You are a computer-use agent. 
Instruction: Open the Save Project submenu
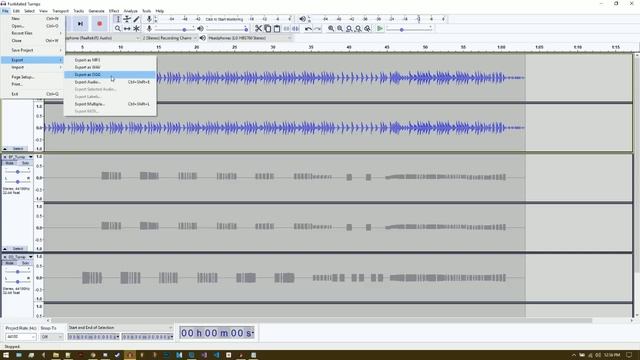pos(33,50)
